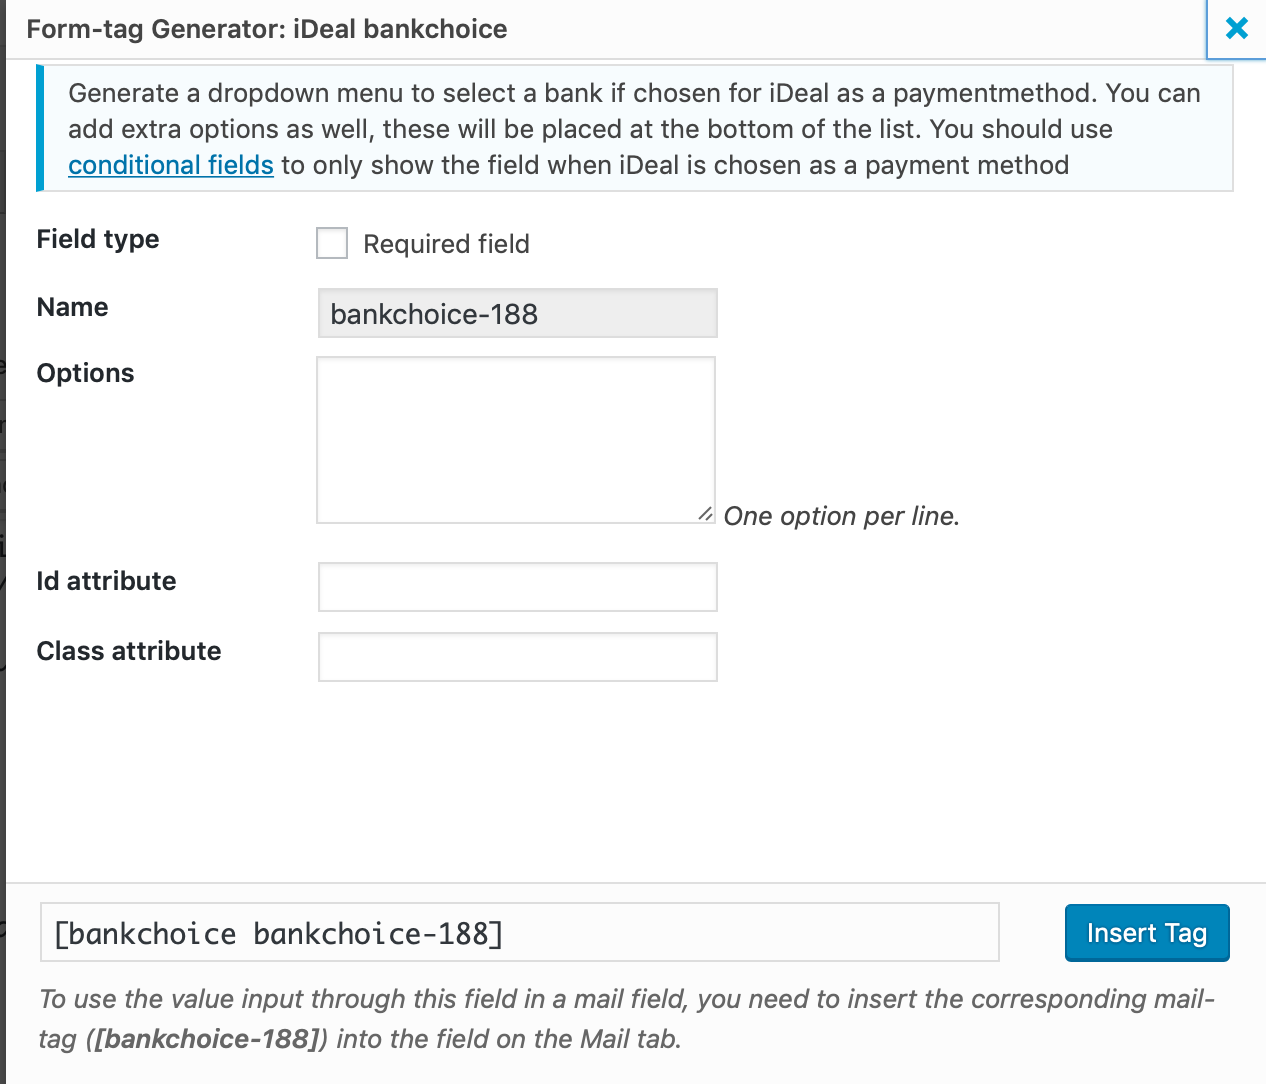Click the Options label
1266x1084 pixels.
(85, 373)
